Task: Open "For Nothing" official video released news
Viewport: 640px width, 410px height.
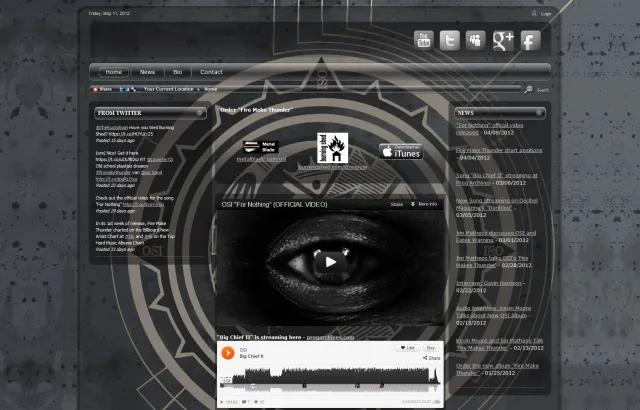Action: click(x=489, y=129)
